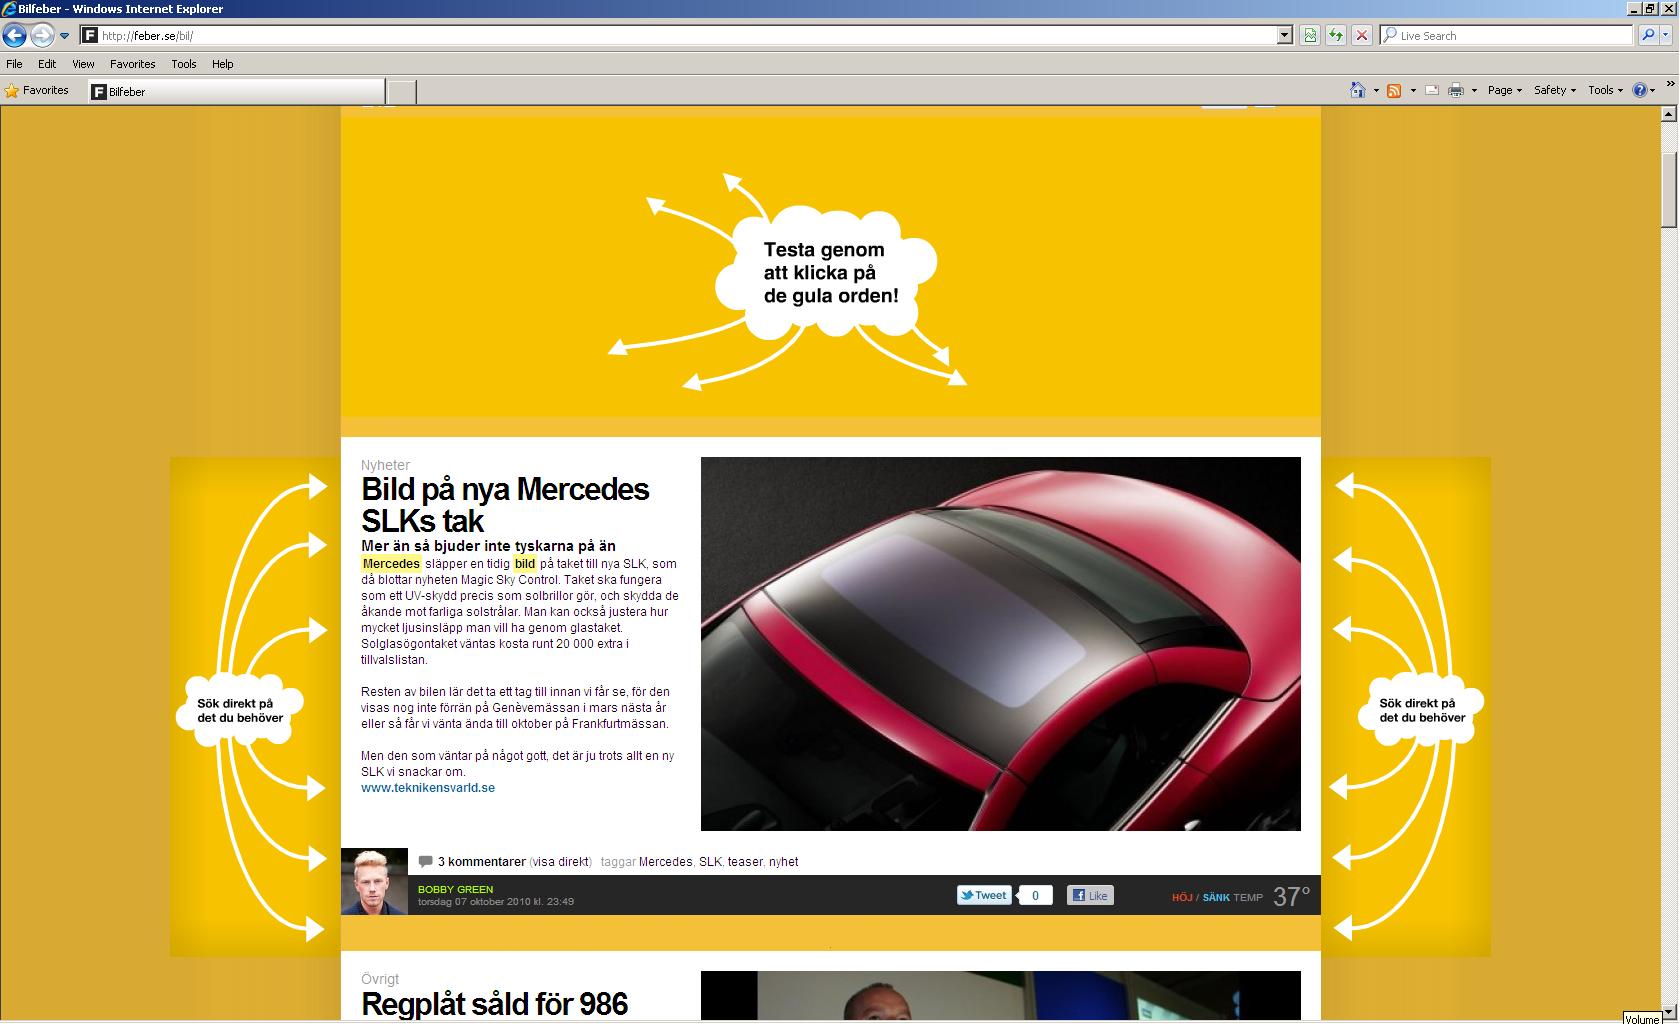Open the search provider dropdown arrow
1680x1024 pixels.
1667,36
